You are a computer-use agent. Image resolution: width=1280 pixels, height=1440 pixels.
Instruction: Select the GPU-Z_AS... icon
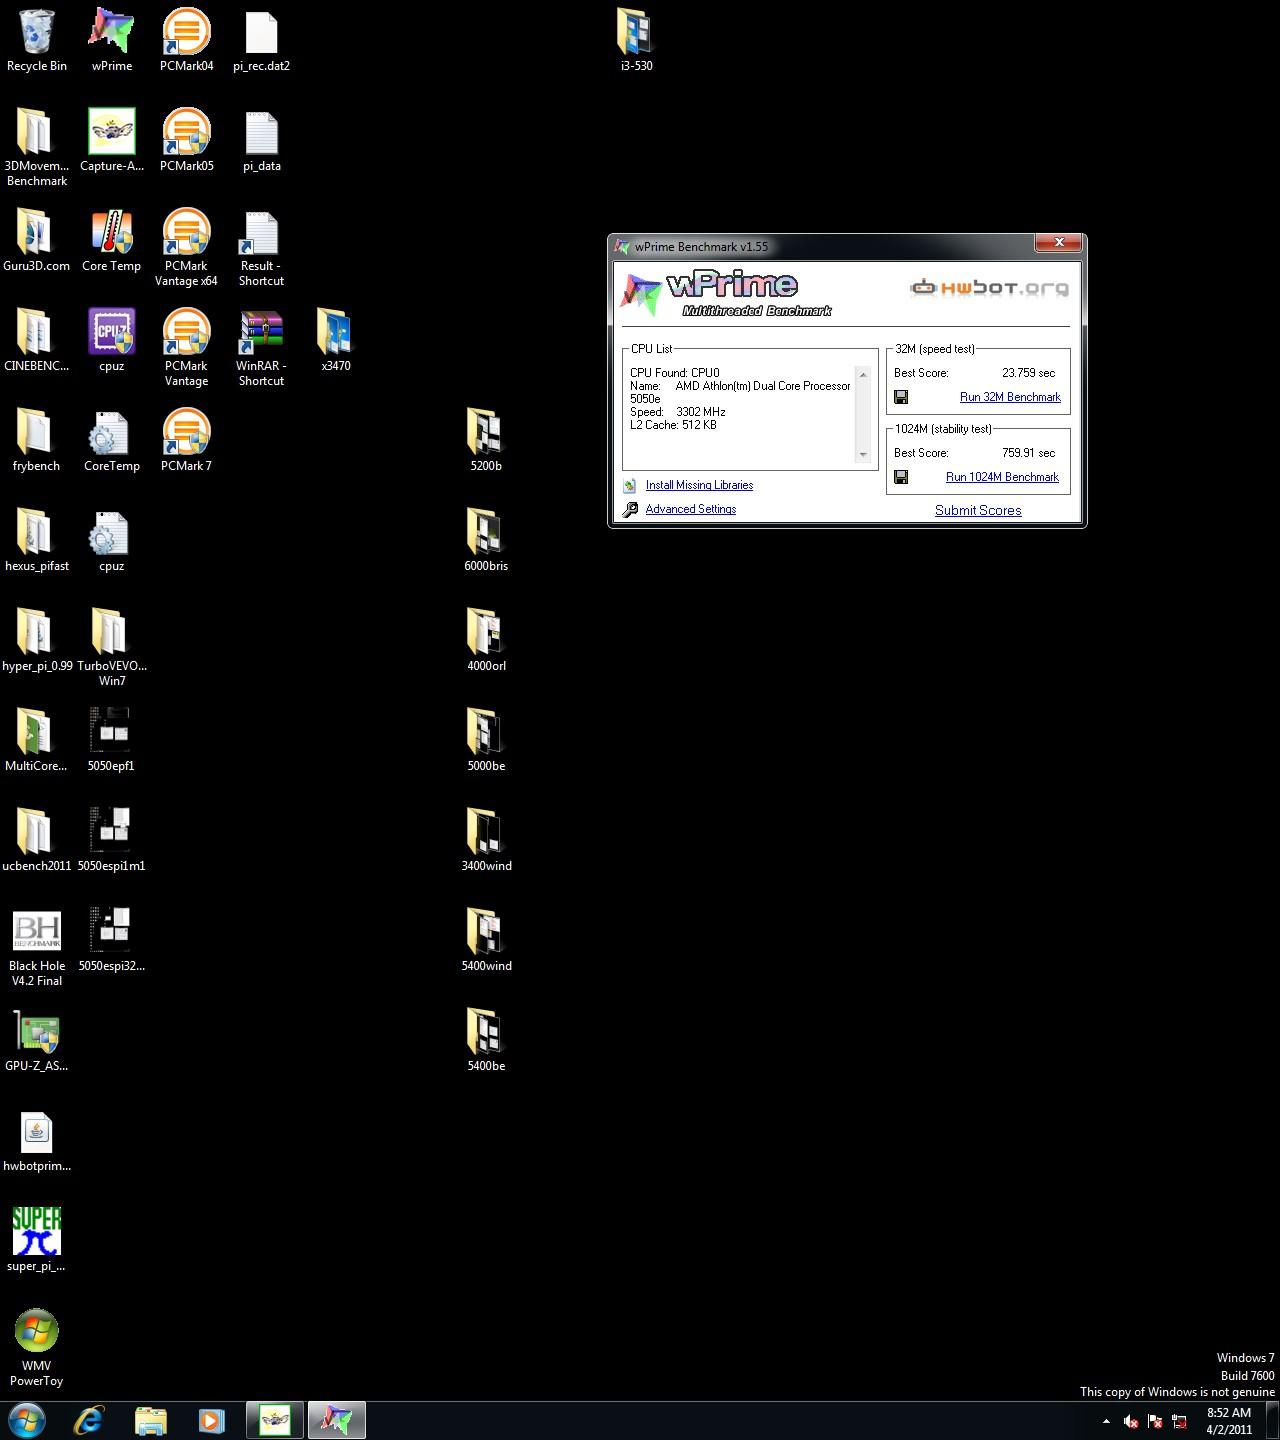tap(37, 1033)
